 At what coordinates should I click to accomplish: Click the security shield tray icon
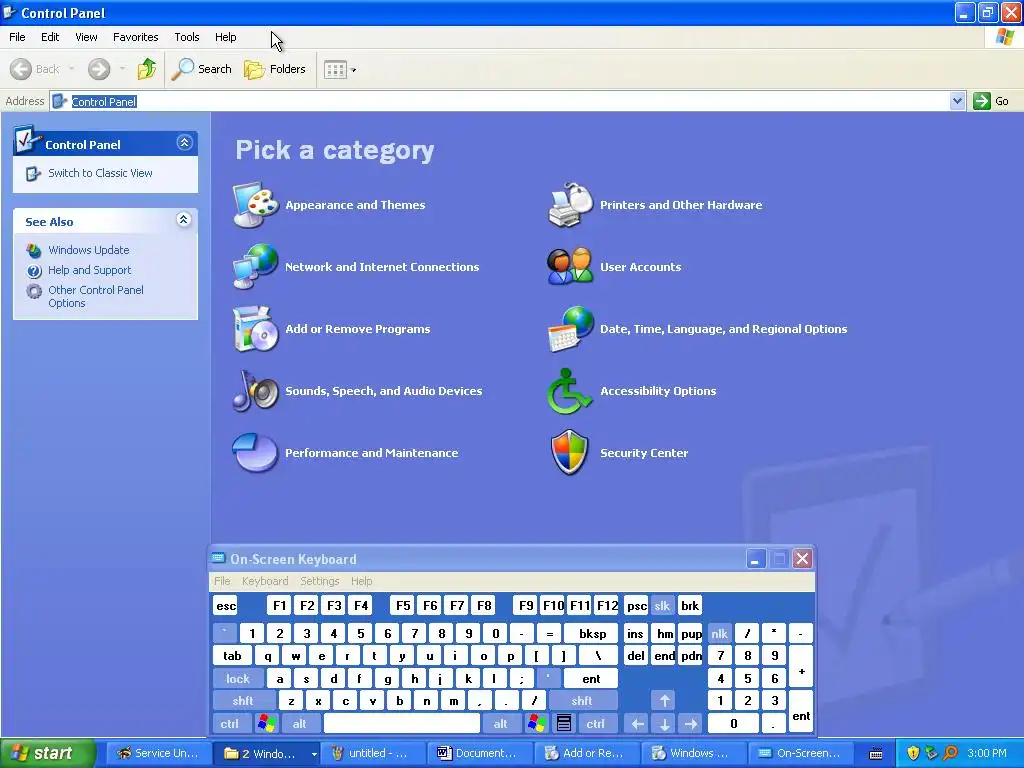[x=913, y=753]
